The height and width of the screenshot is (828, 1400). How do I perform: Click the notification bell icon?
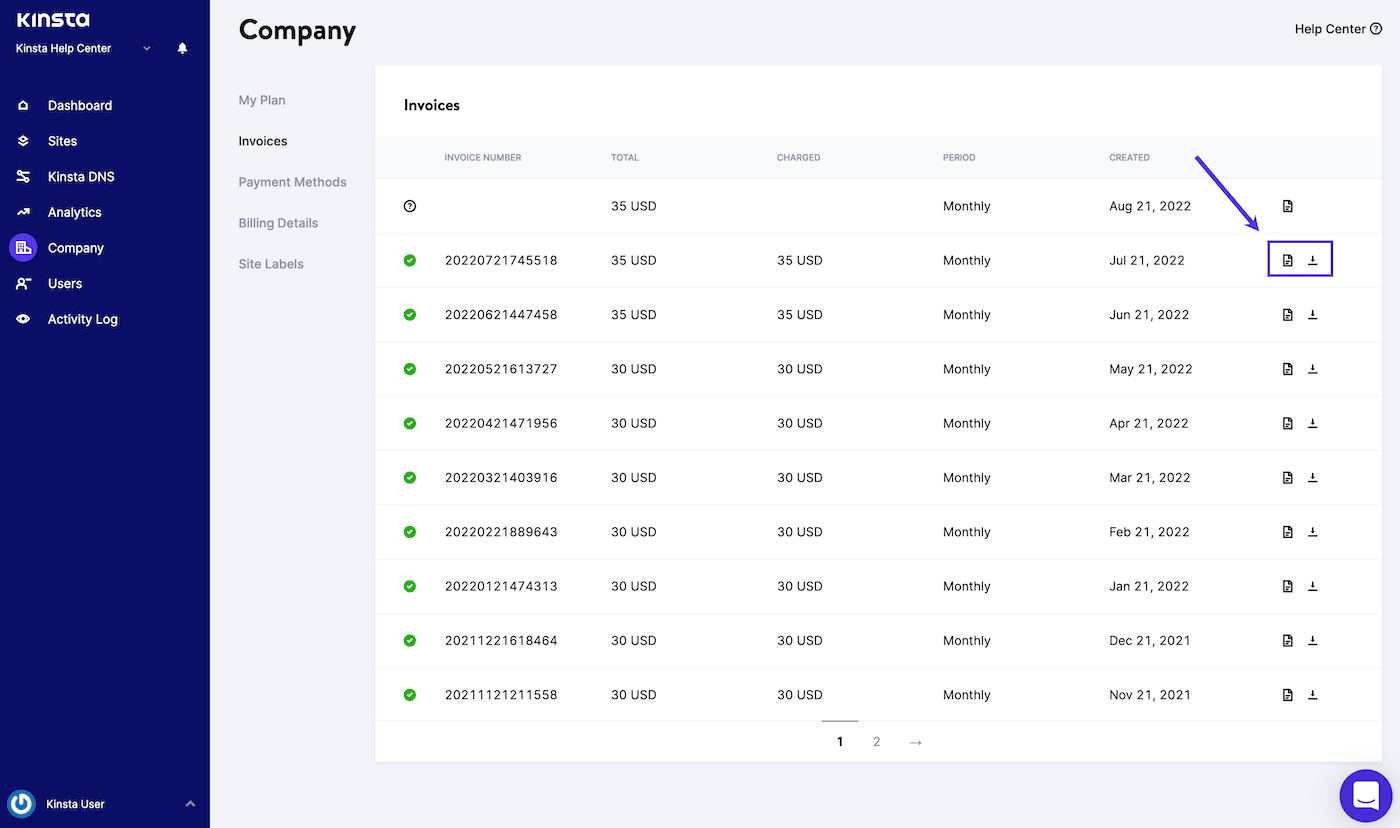[x=182, y=48]
